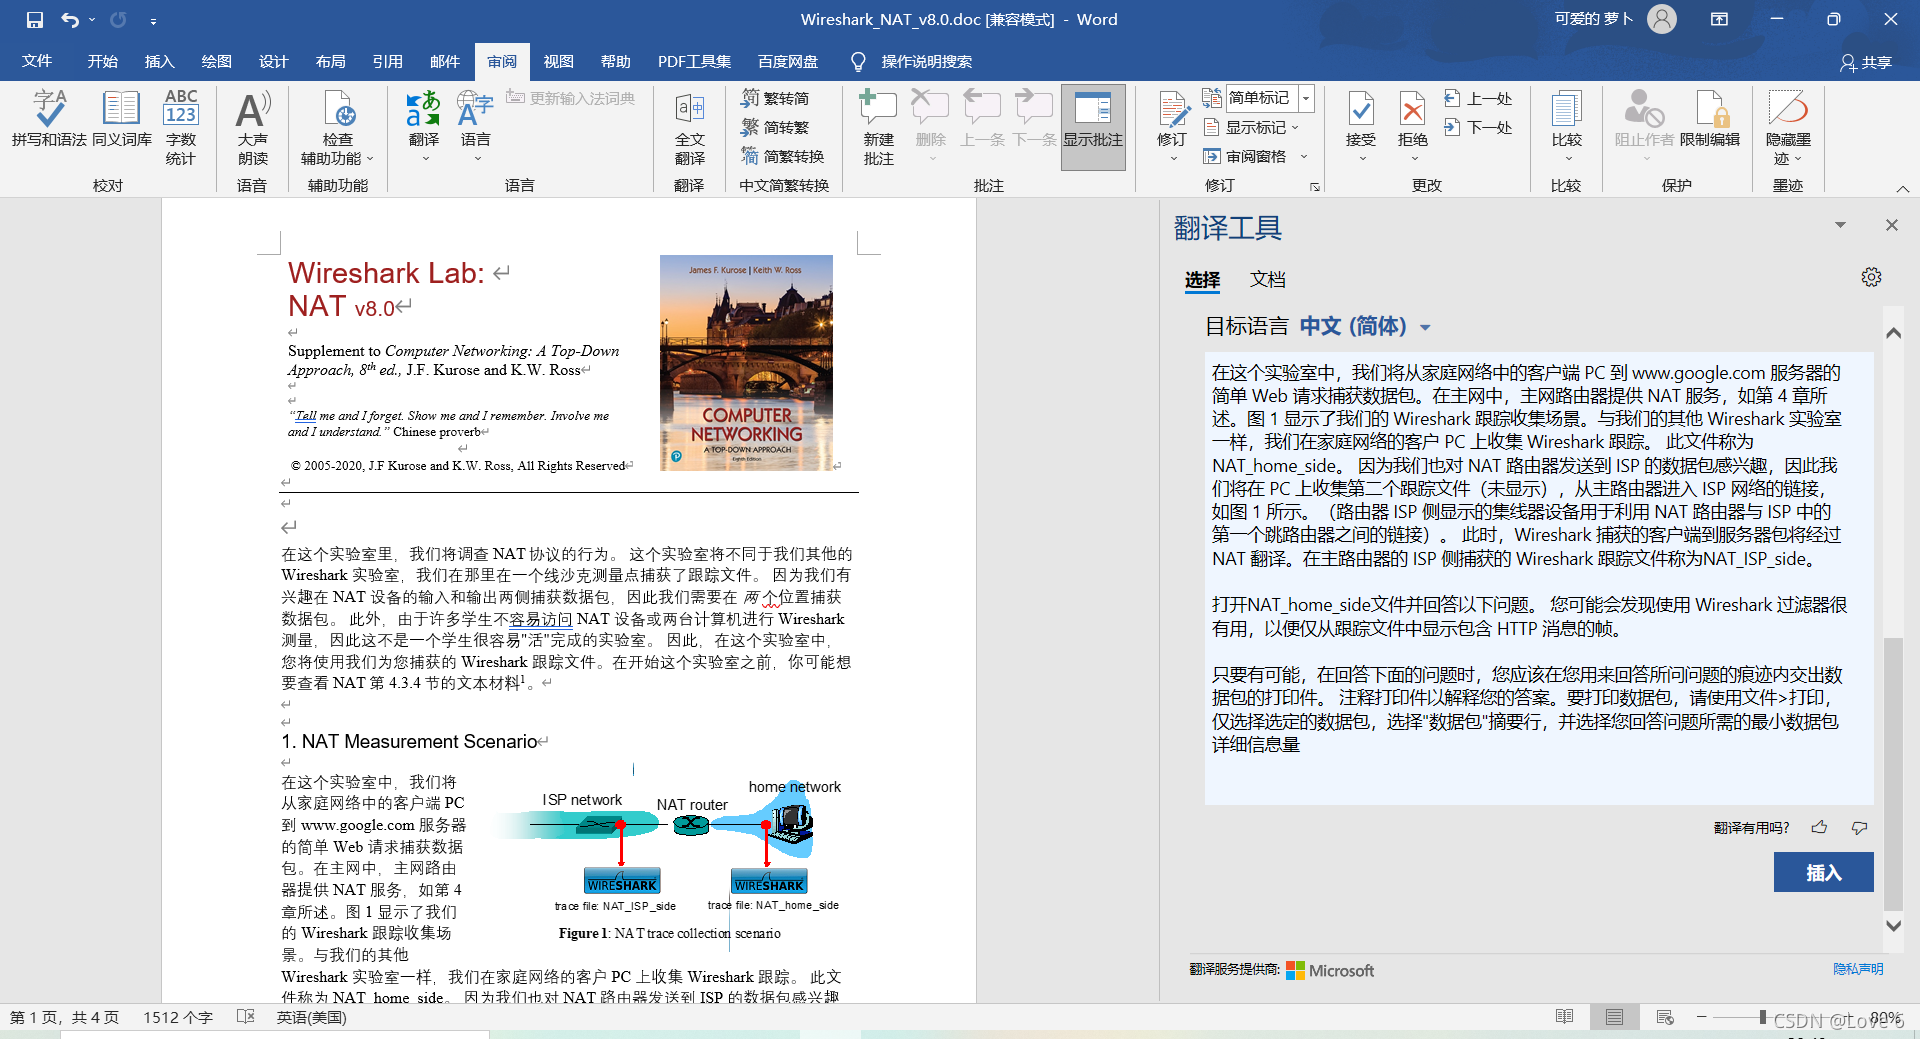This screenshot has width=1920, height=1039.
Task: Click full-text translation (全文翻译)
Action: pyautogui.click(x=690, y=128)
